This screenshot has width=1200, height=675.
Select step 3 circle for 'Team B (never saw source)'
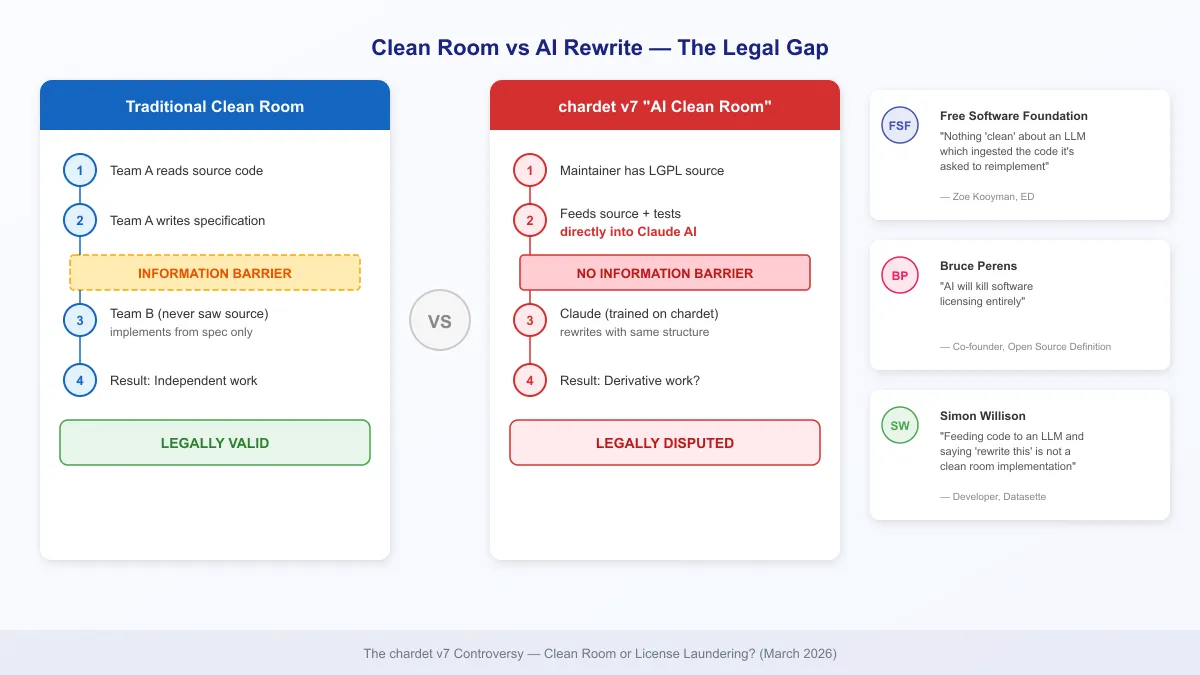point(80,320)
